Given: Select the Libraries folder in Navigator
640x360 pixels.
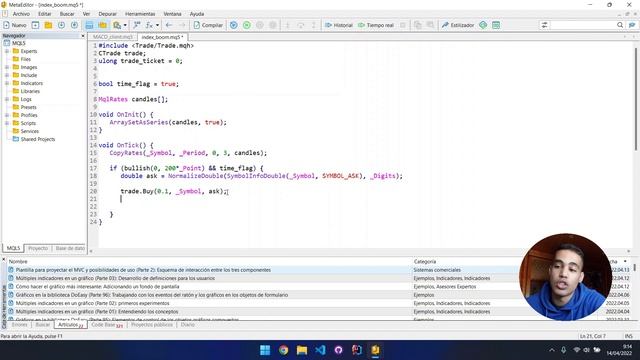Looking at the screenshot, I should point(30,91).
